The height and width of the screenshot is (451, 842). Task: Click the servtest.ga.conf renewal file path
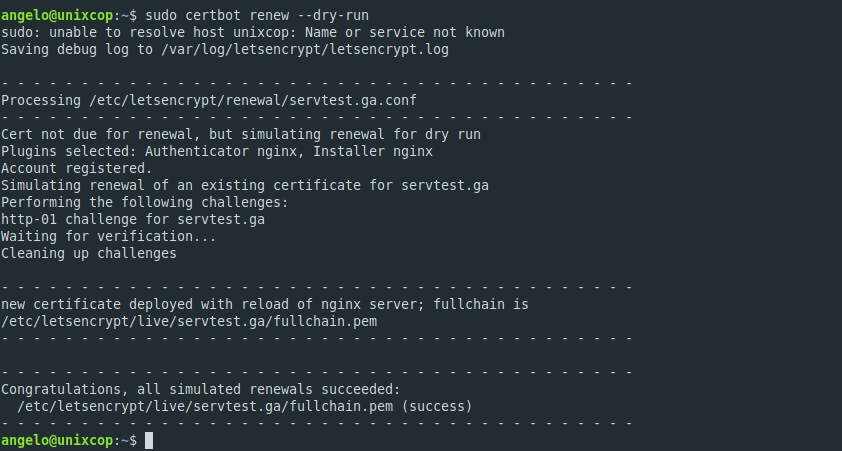click(253, 100)
